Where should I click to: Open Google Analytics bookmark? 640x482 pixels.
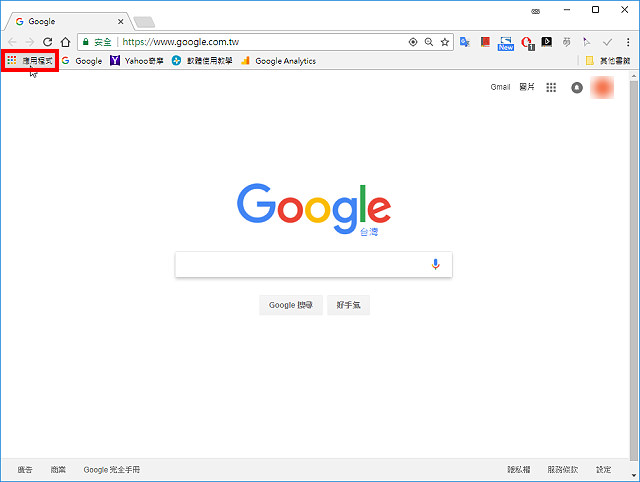(278, 61)
